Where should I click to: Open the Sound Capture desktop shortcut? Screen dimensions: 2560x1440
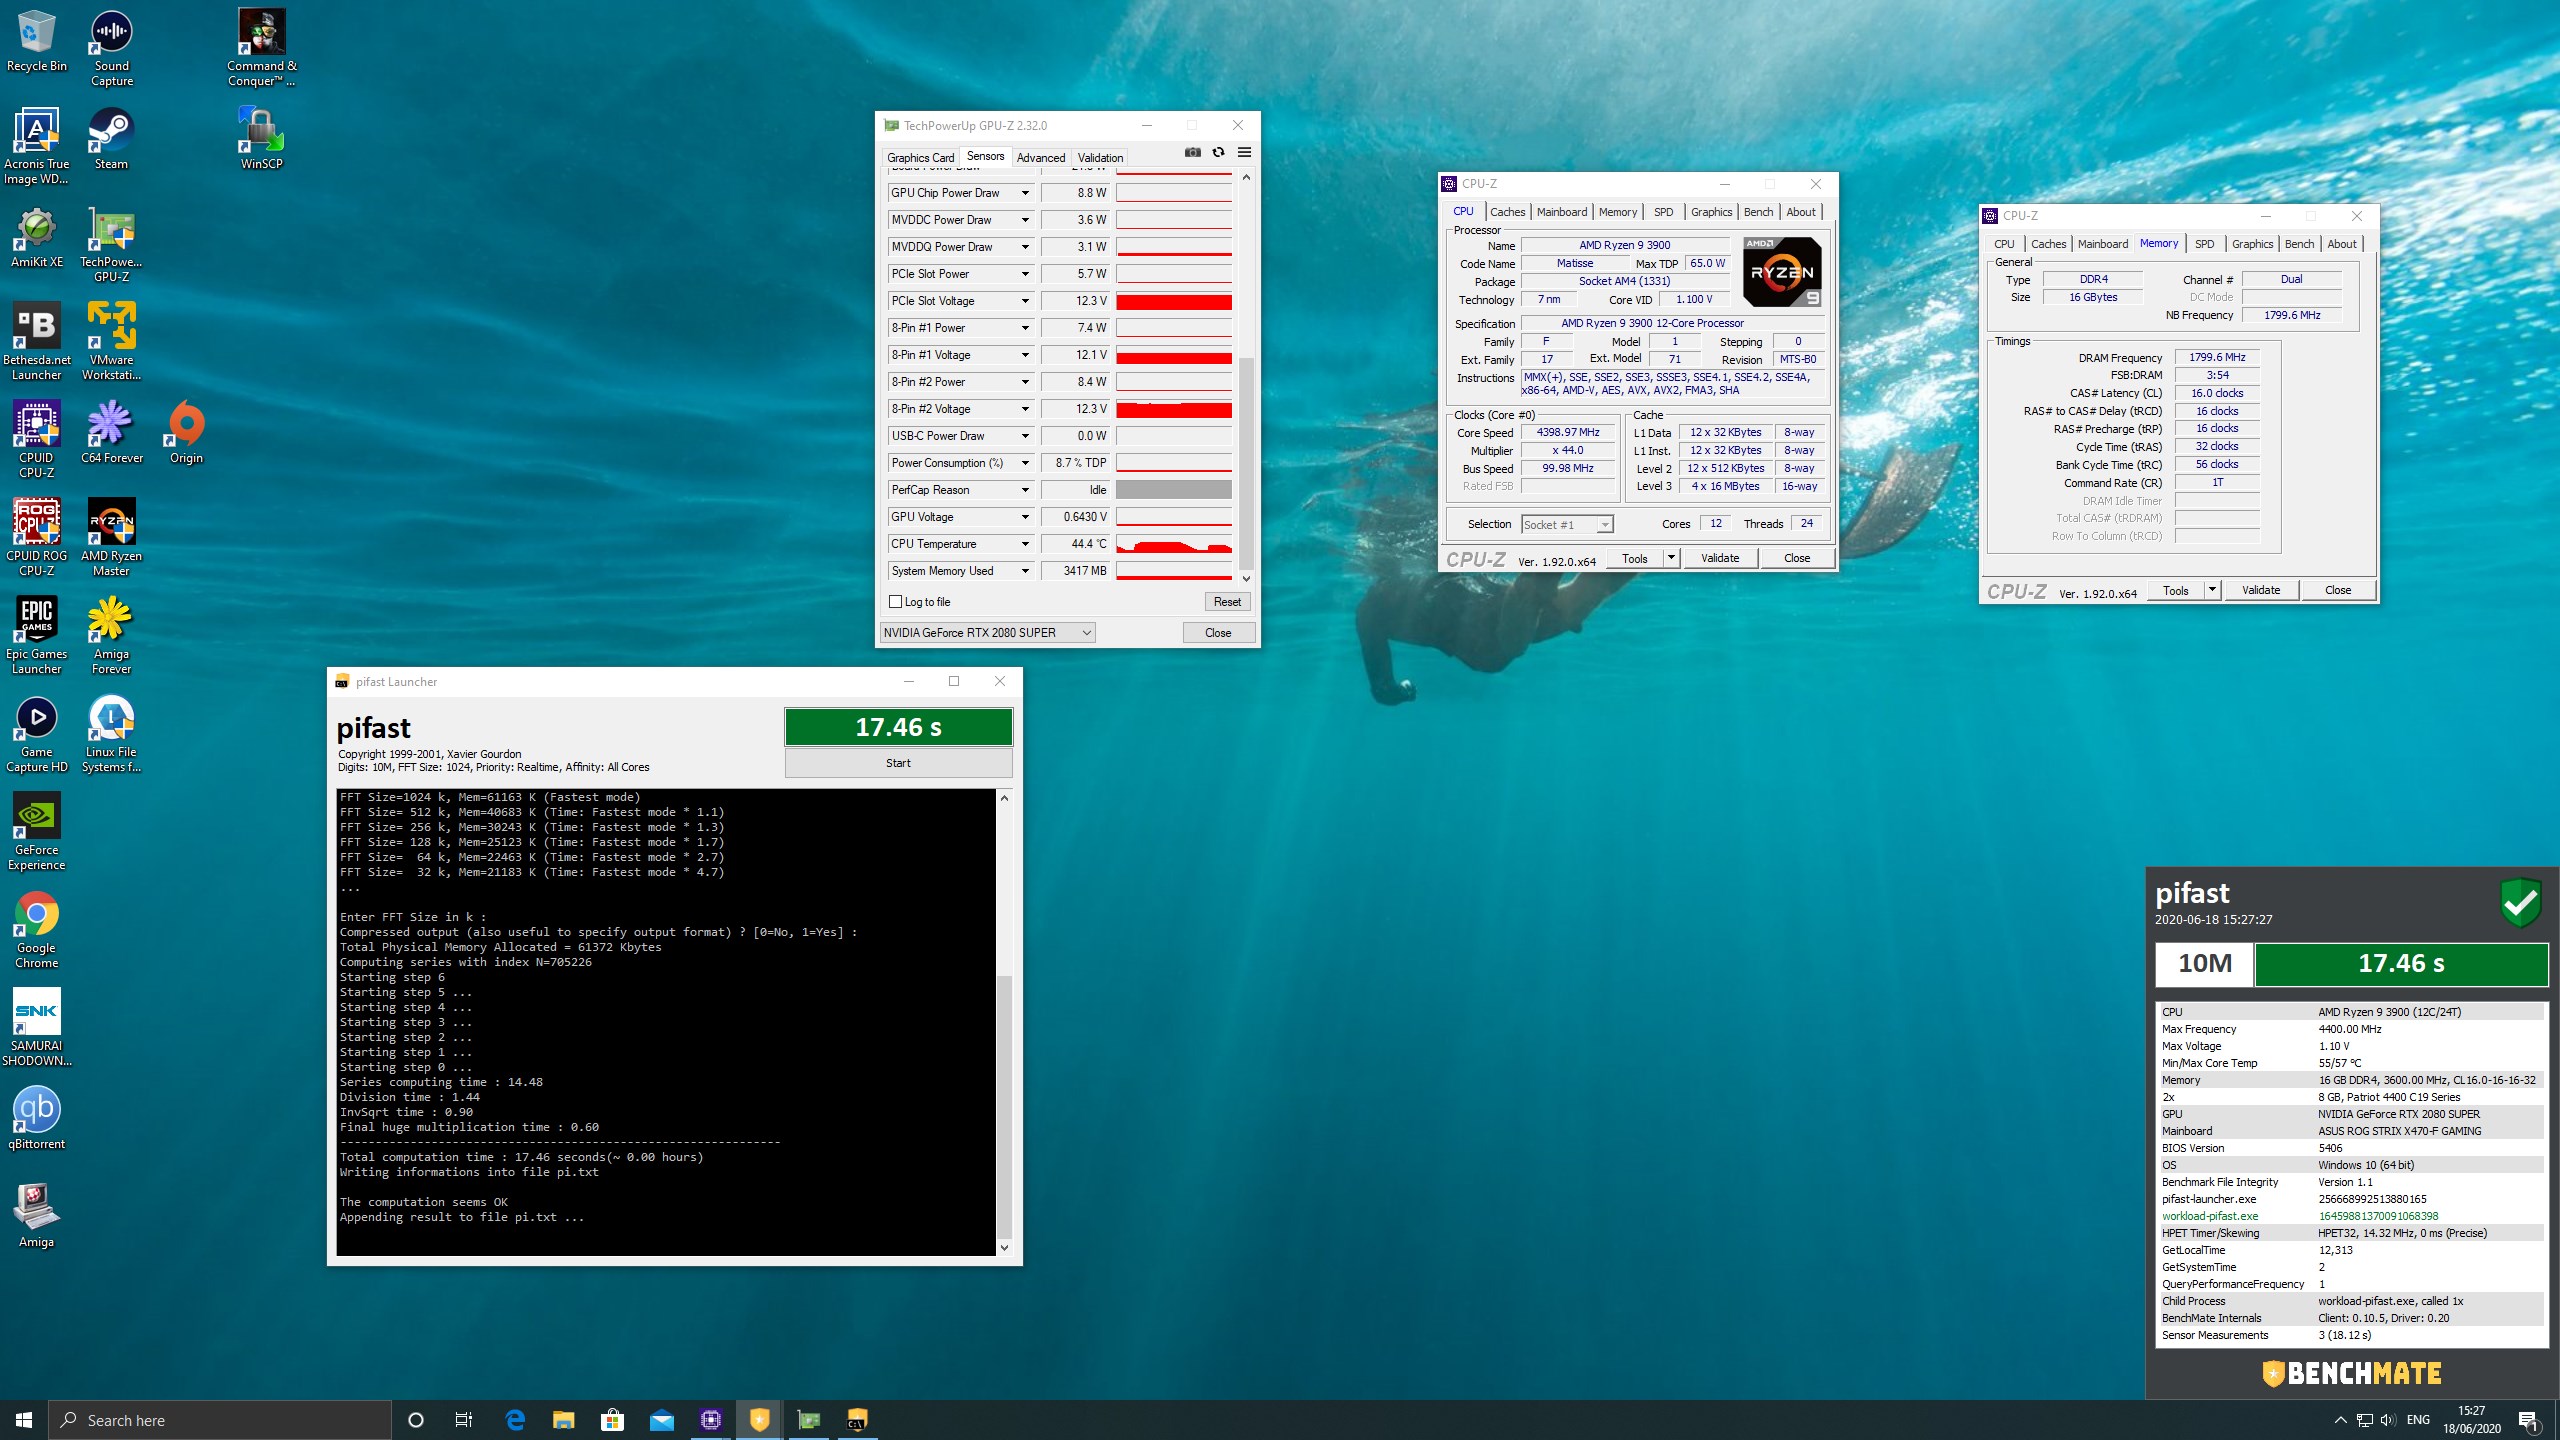click(x=111, y=48)
